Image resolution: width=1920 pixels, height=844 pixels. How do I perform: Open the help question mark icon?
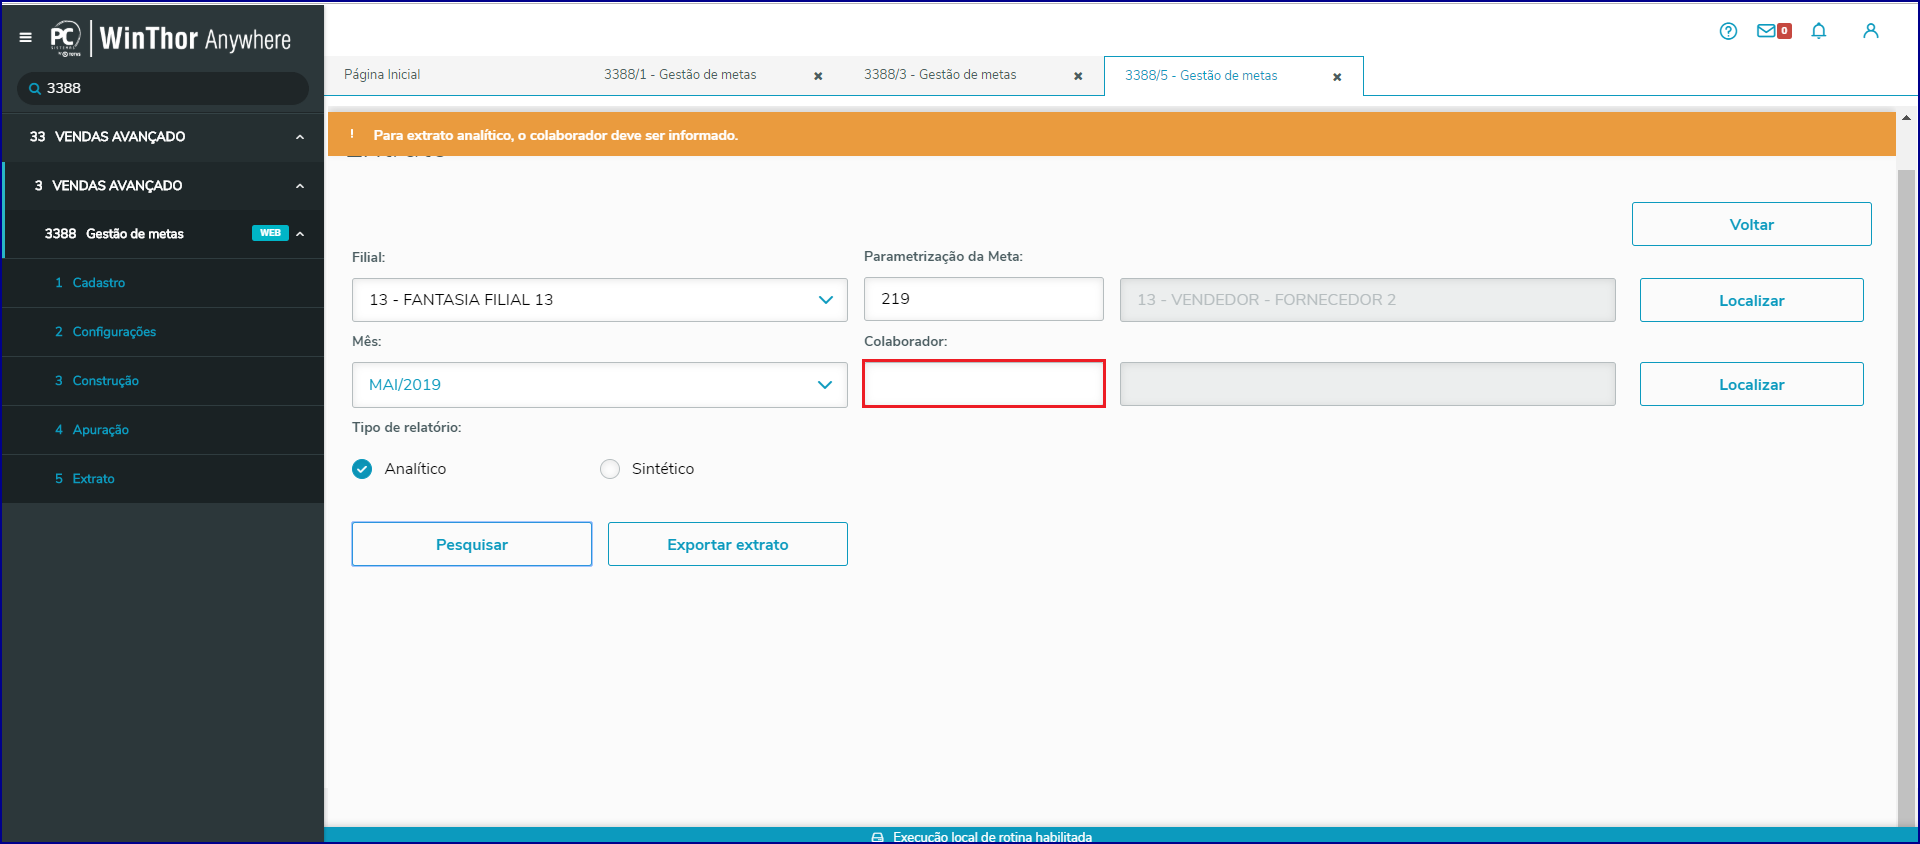1728,31
